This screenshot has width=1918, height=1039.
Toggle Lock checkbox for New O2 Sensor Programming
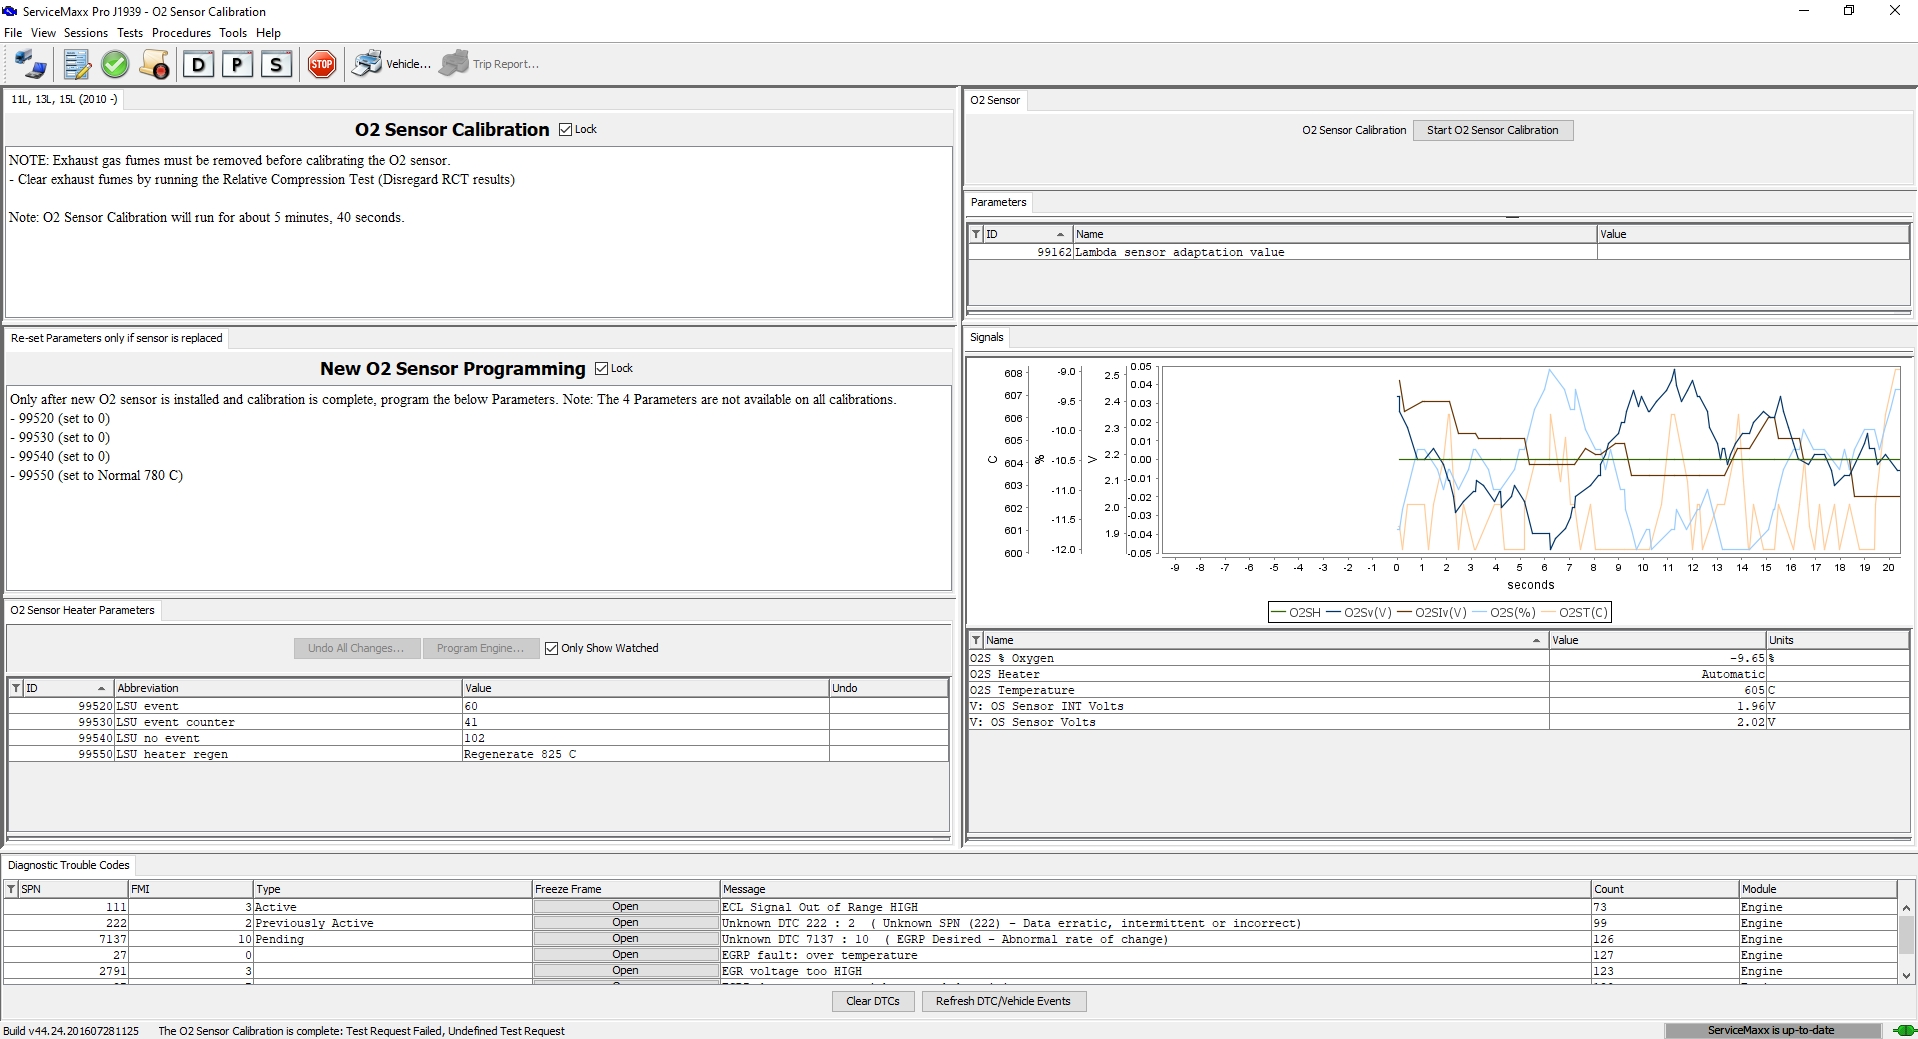tap(602, 369)
